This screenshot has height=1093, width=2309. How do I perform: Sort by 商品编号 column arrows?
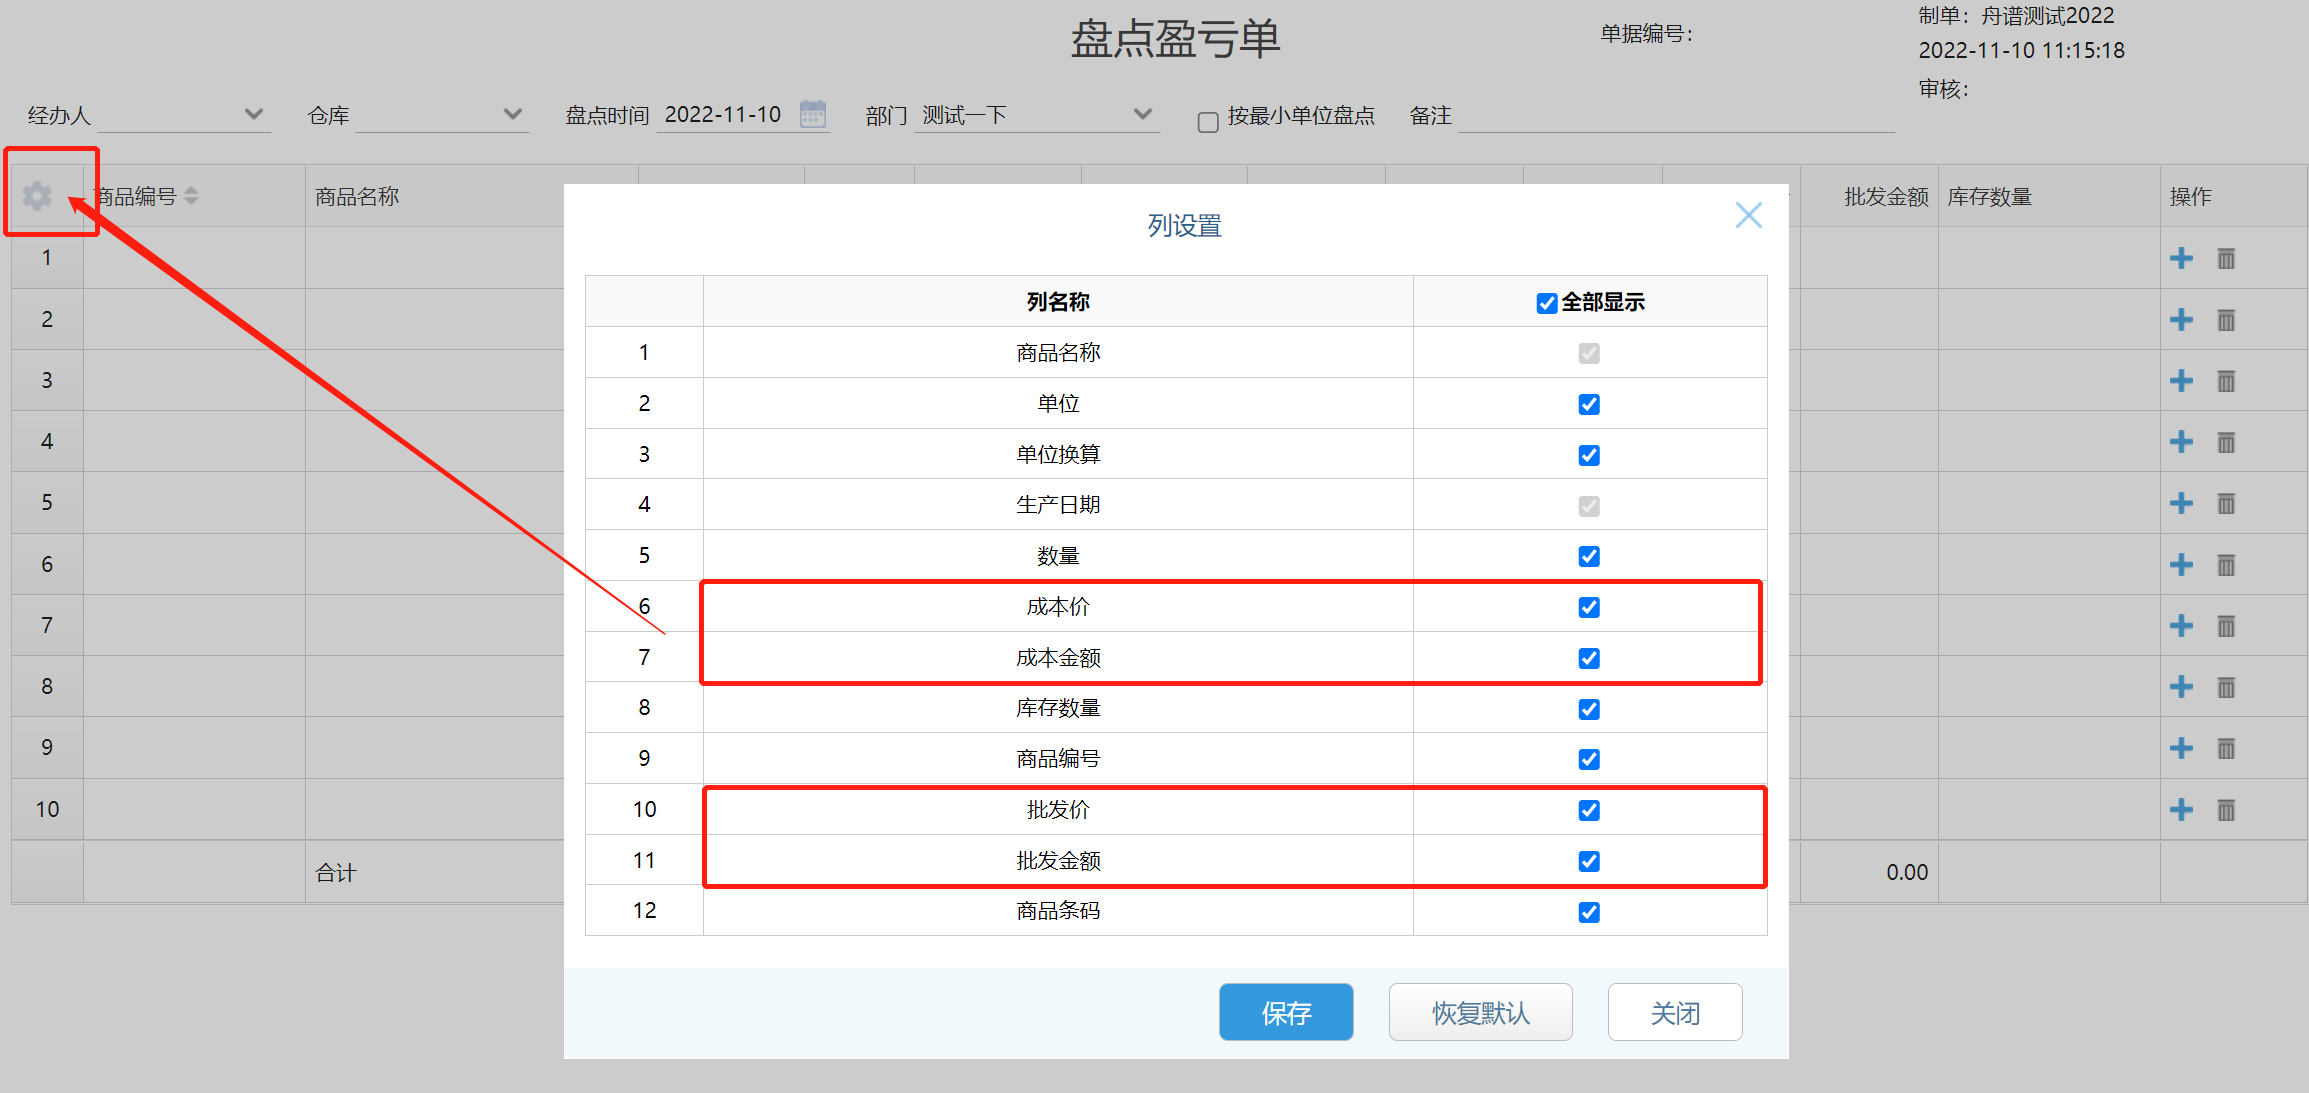[x=191, y=196]
